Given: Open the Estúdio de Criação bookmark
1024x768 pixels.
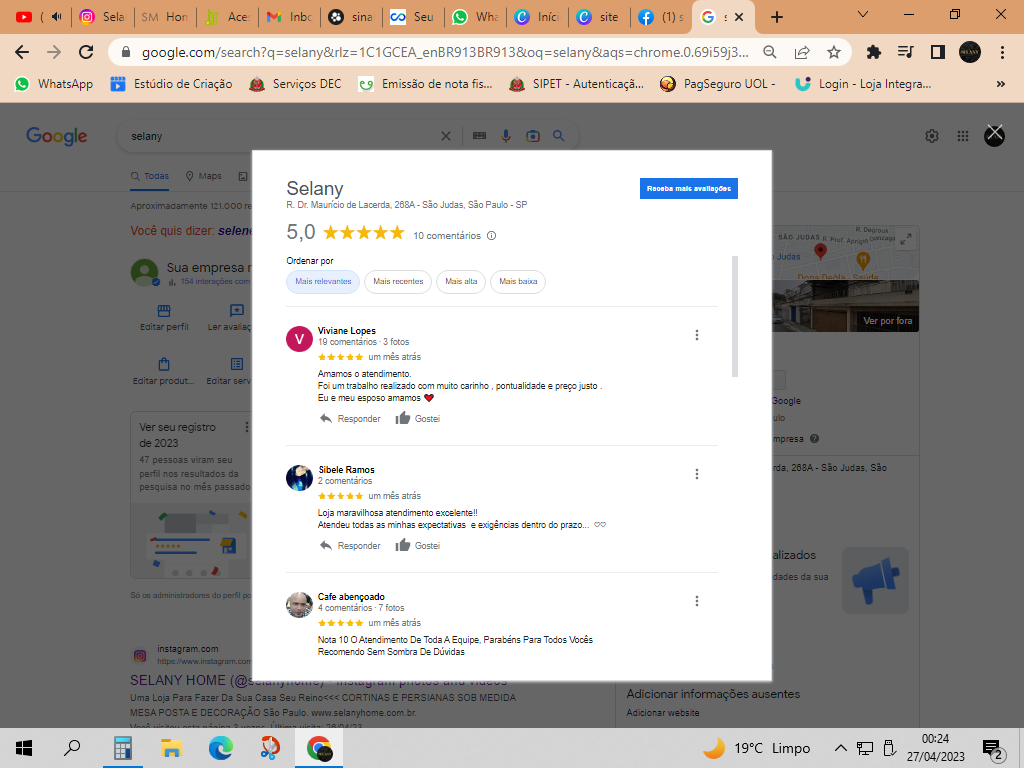Looking at the screenshot, I should click(x=172, y=84).
